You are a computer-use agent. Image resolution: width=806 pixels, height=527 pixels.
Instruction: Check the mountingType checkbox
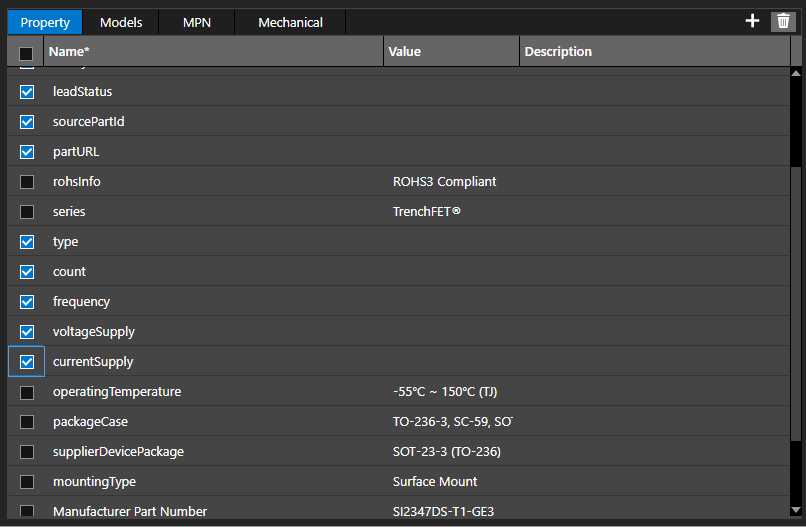27,482
